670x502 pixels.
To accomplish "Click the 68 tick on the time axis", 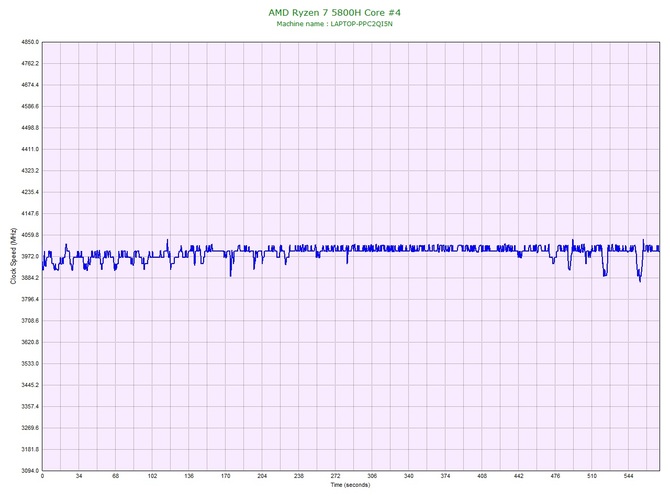I will tap(116, 476).
